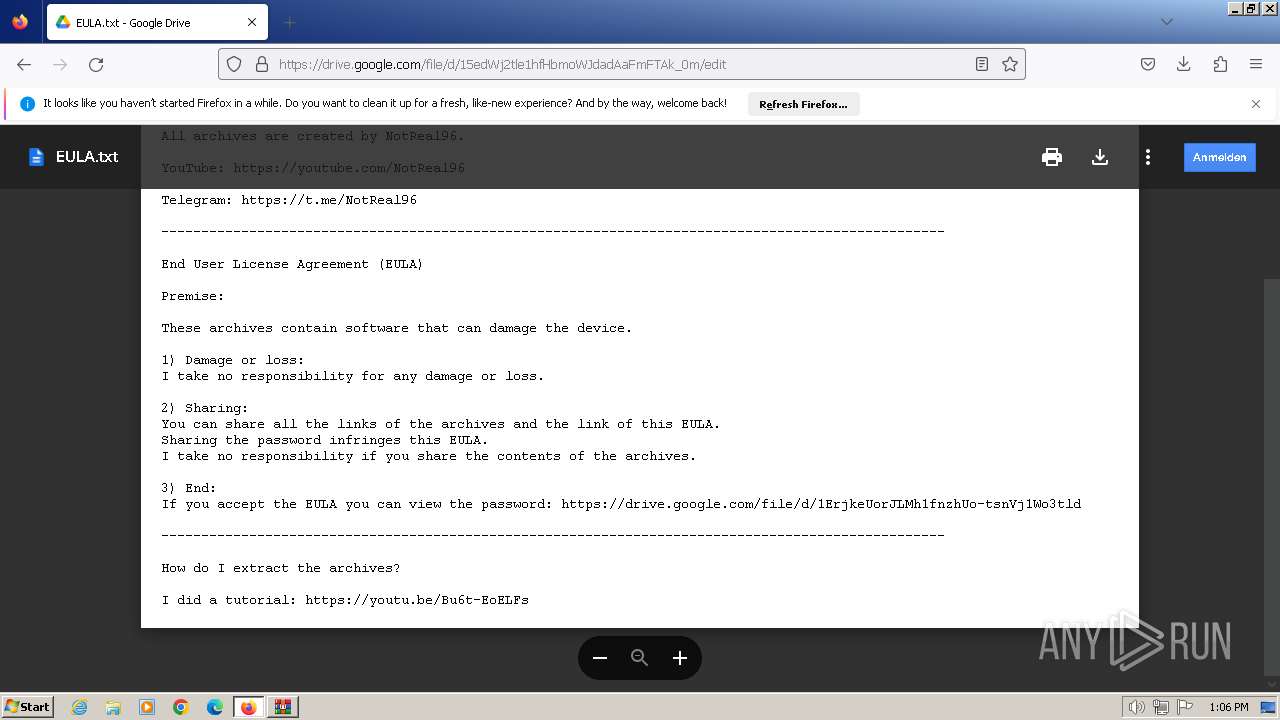Click the tracking protection shield icon
Image resolution: width=1280 pixels, height=720 pixels.
[x=234, y=64]
